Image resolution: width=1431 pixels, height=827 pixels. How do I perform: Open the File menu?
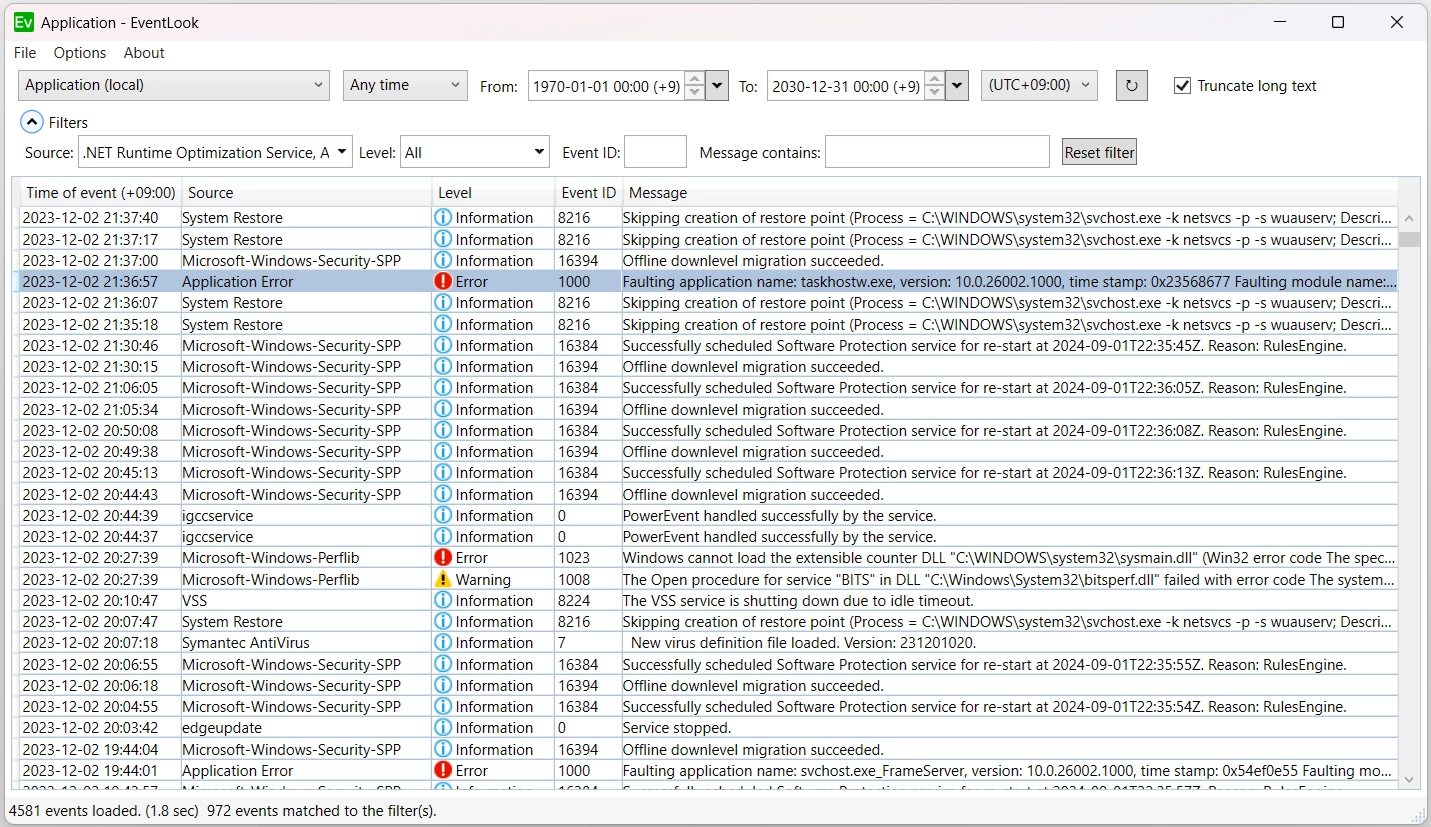click(25, 53)
